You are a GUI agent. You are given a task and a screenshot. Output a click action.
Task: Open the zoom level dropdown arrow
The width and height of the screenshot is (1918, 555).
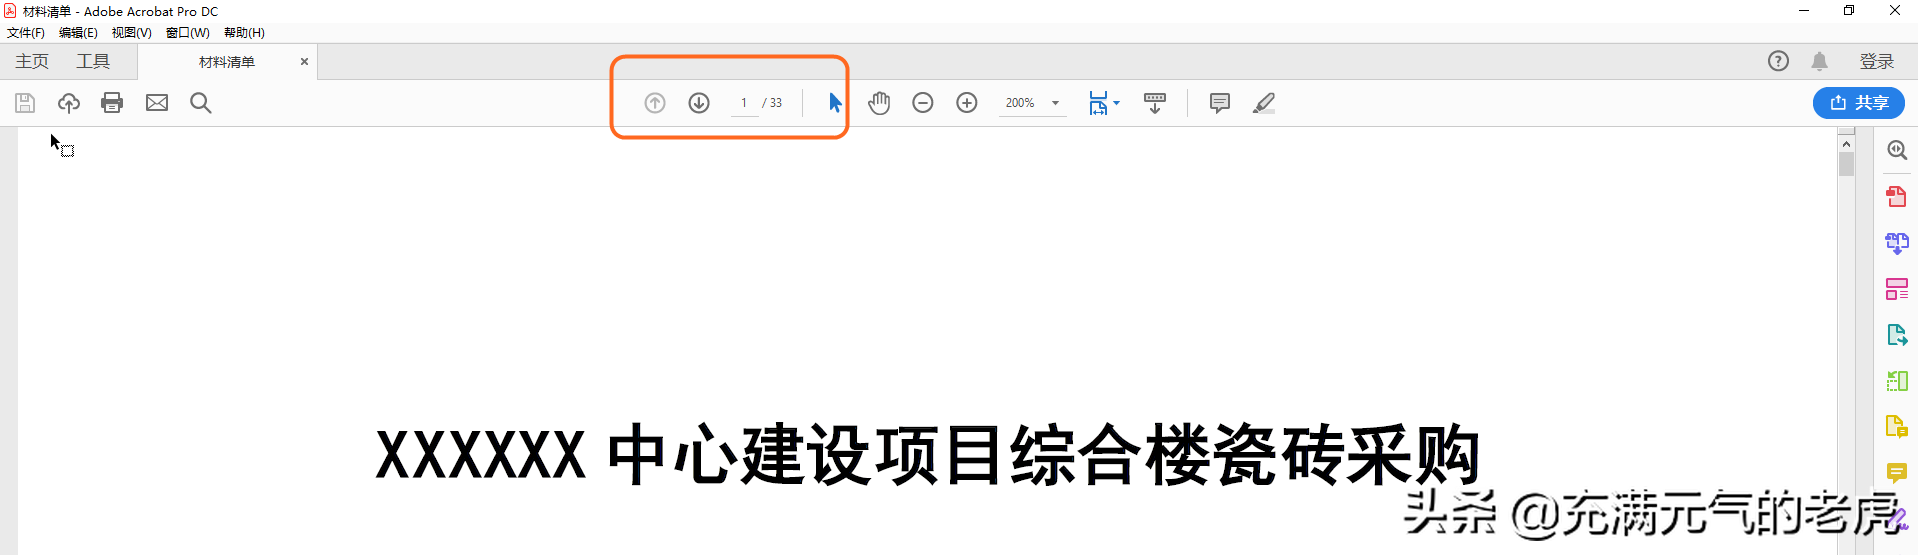(1055, 103)
